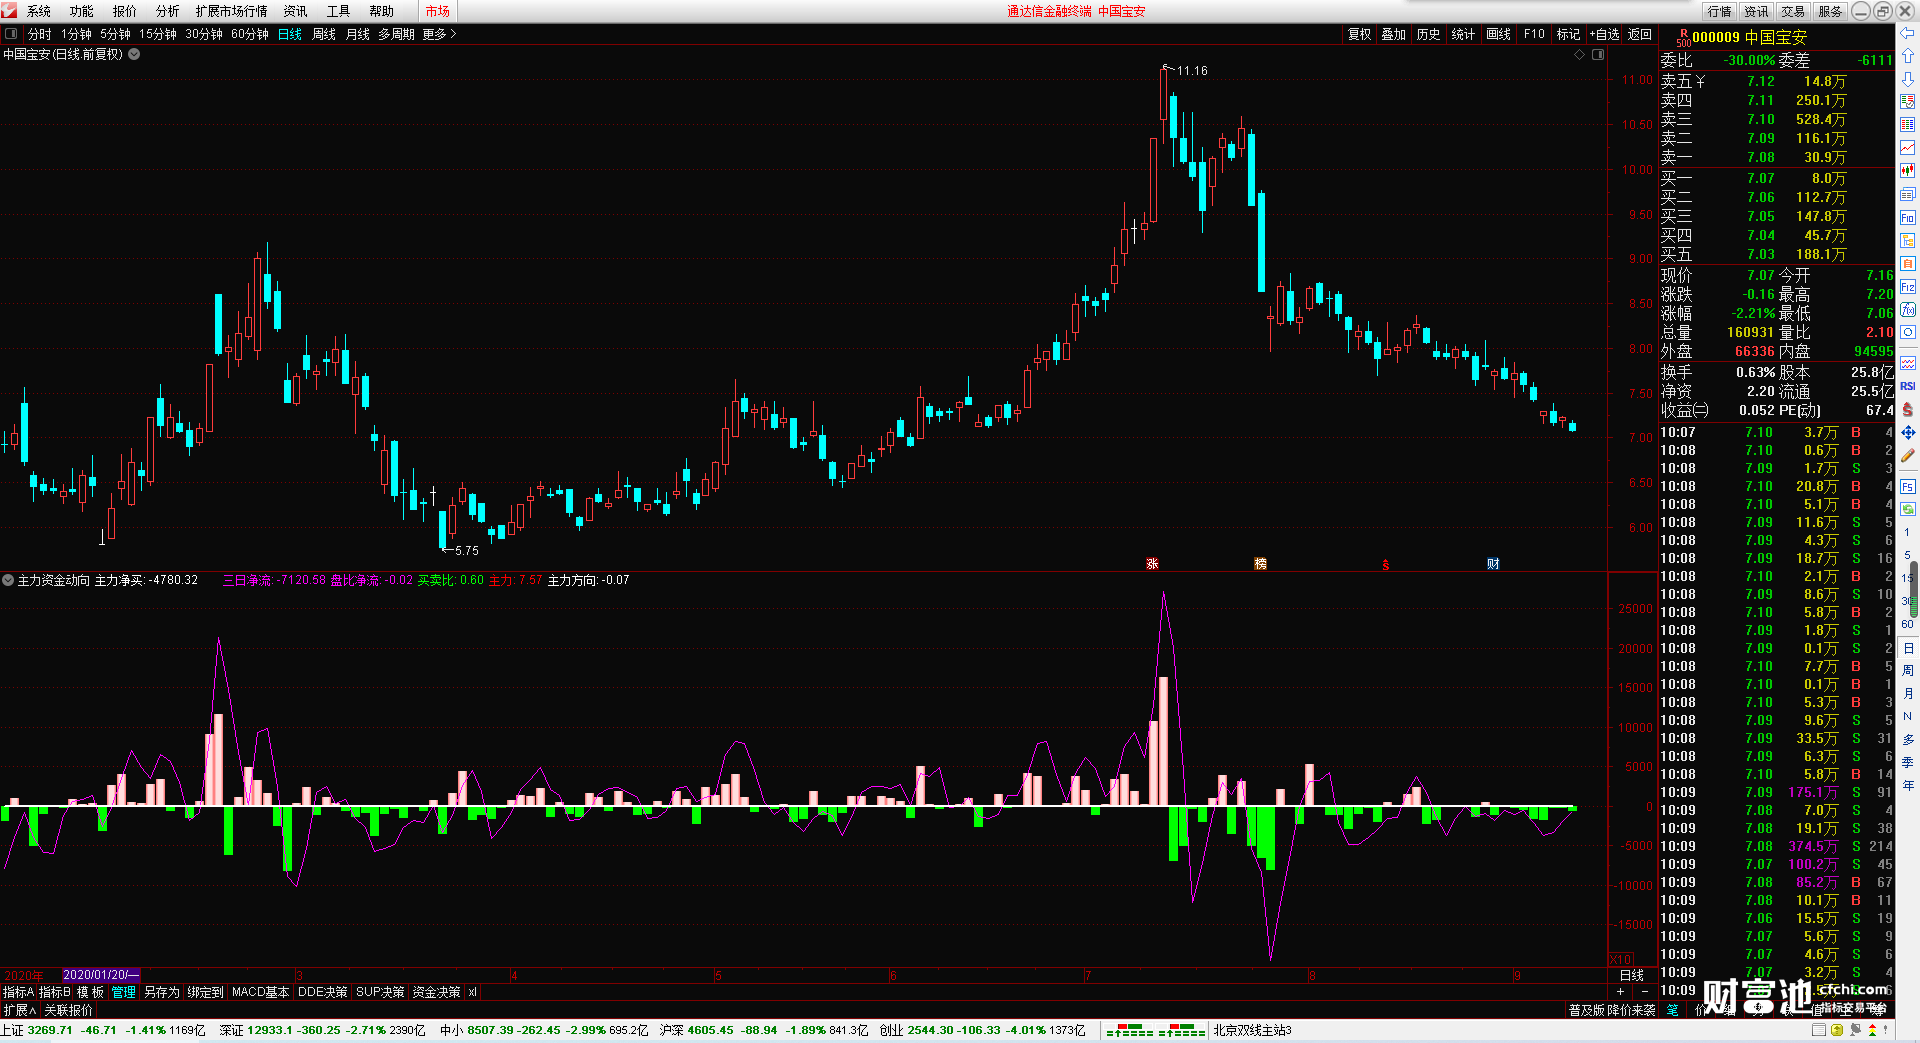Click the red 涨 marker on the chart

point(1152,564)
